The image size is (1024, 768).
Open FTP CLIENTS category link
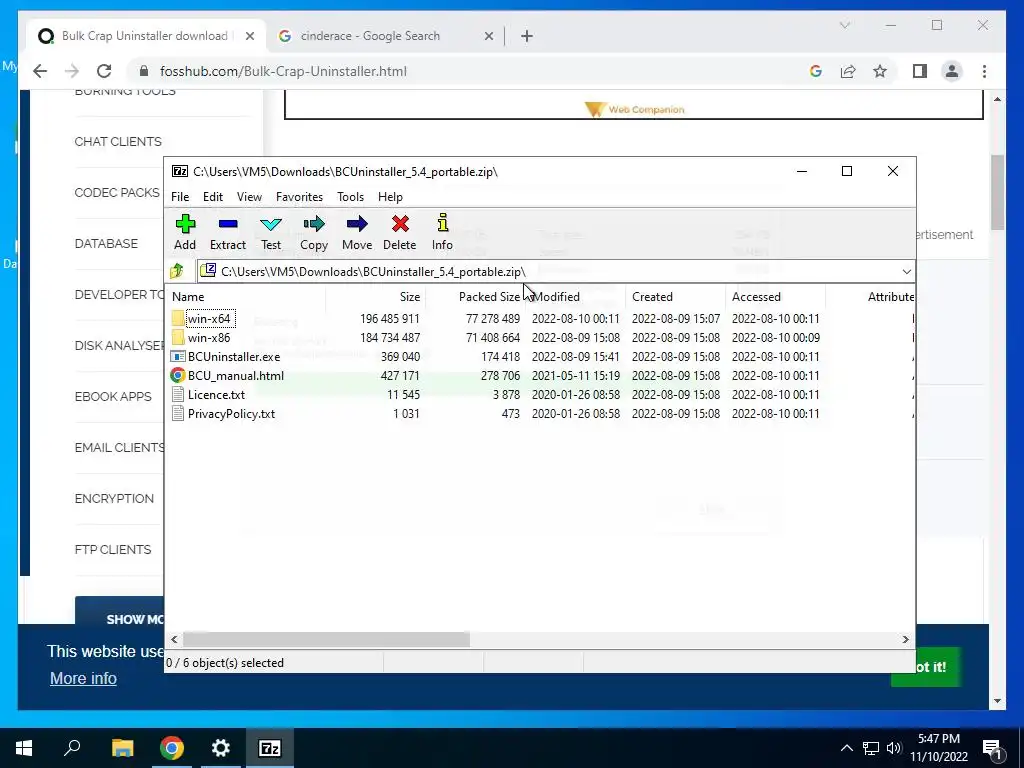point(113,549)
